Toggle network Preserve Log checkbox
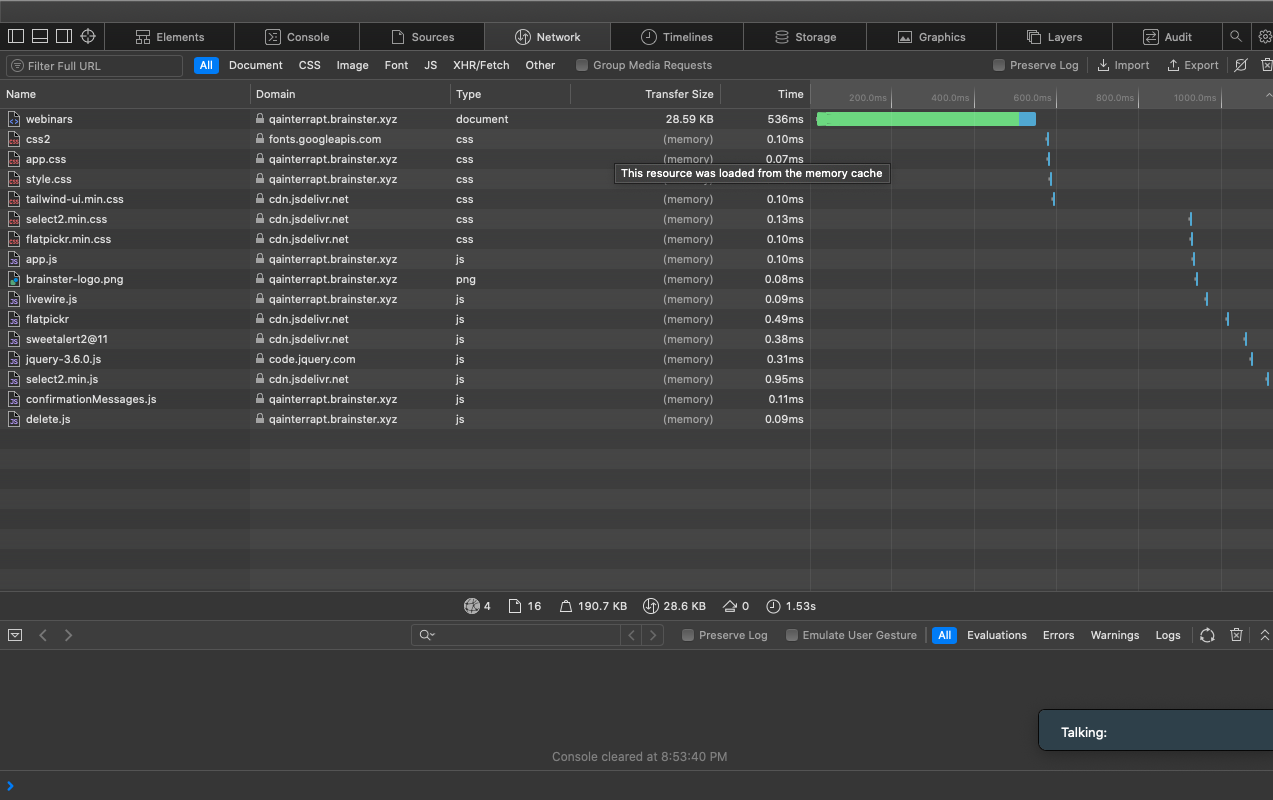 pos(999,65)
